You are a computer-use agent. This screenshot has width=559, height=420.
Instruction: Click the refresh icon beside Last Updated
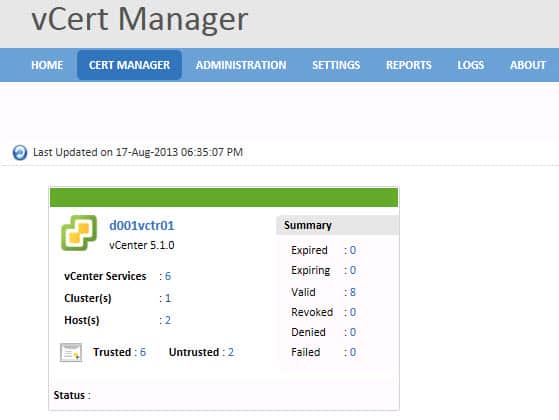20,153
